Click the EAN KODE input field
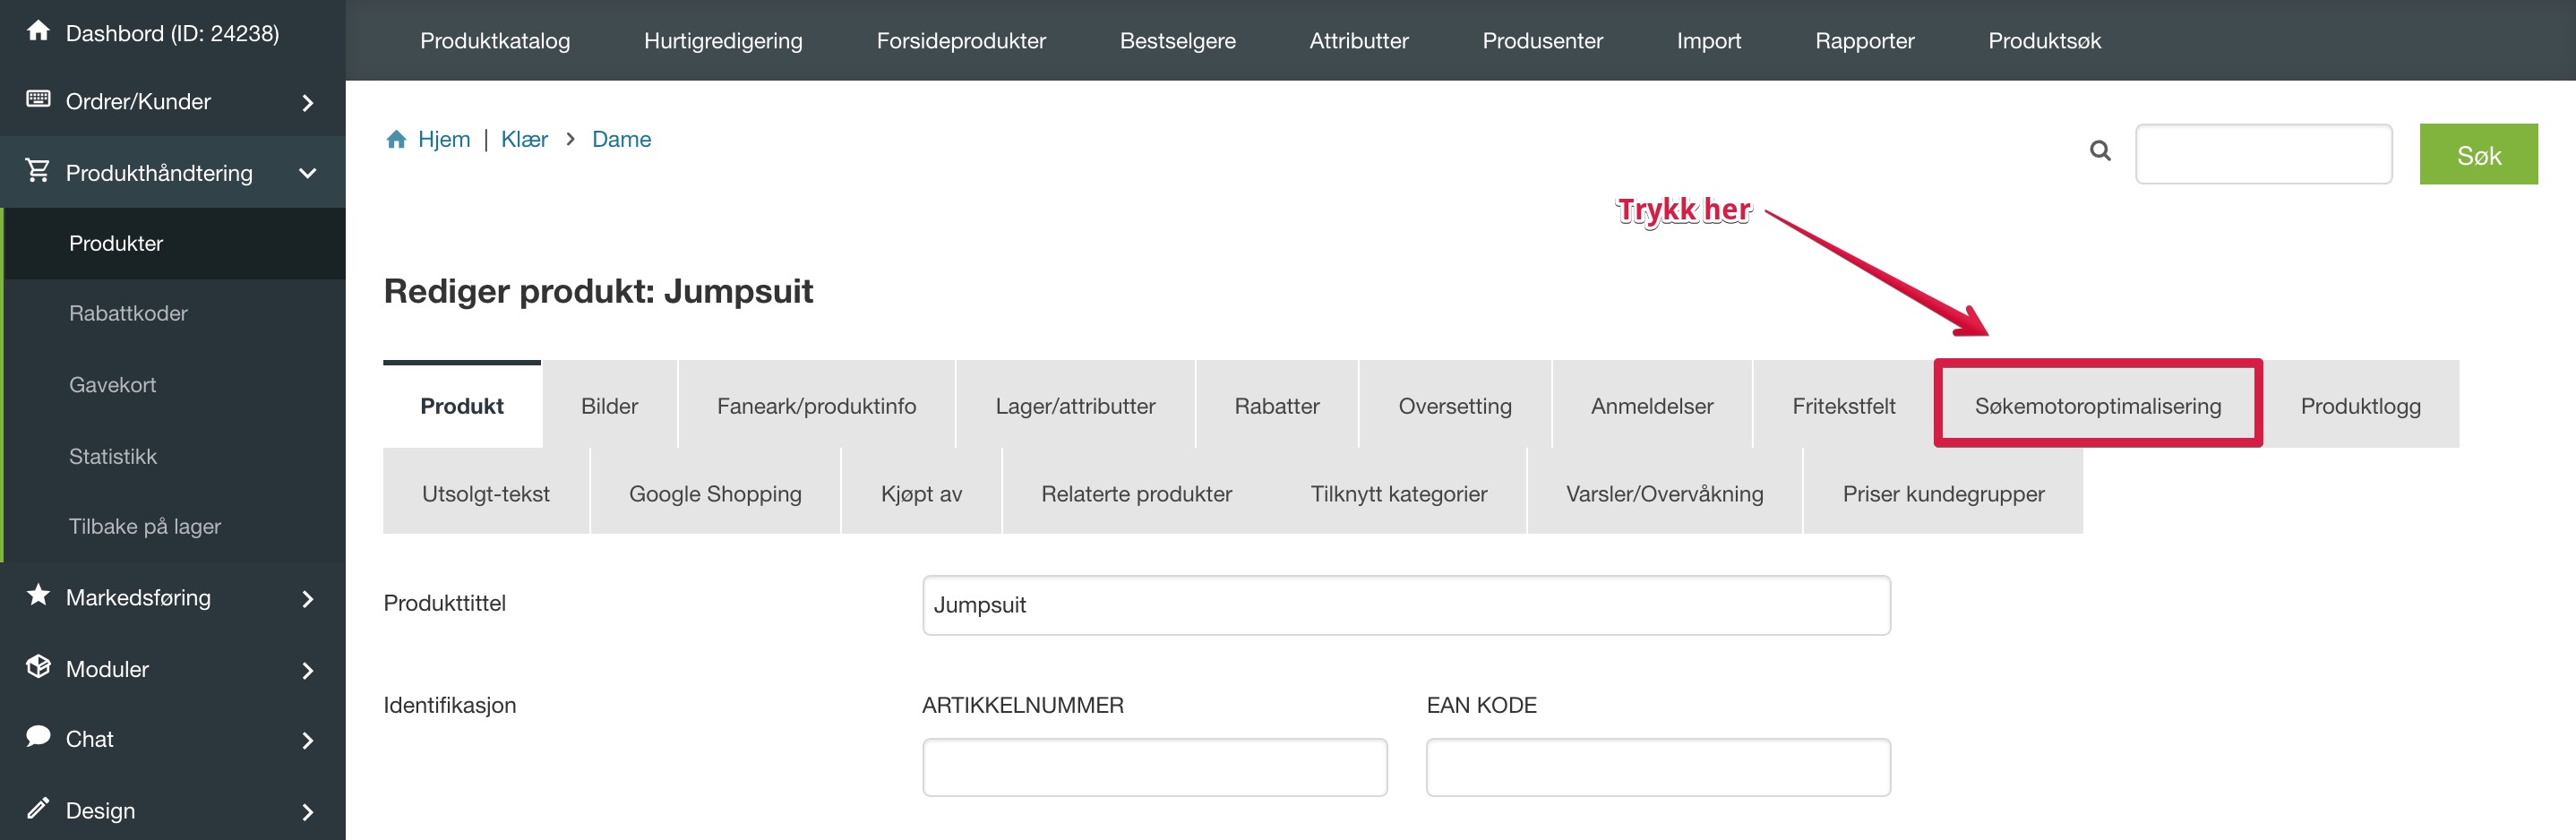The width and height of the screenshot is (2576, 840). pos(1658,767)
